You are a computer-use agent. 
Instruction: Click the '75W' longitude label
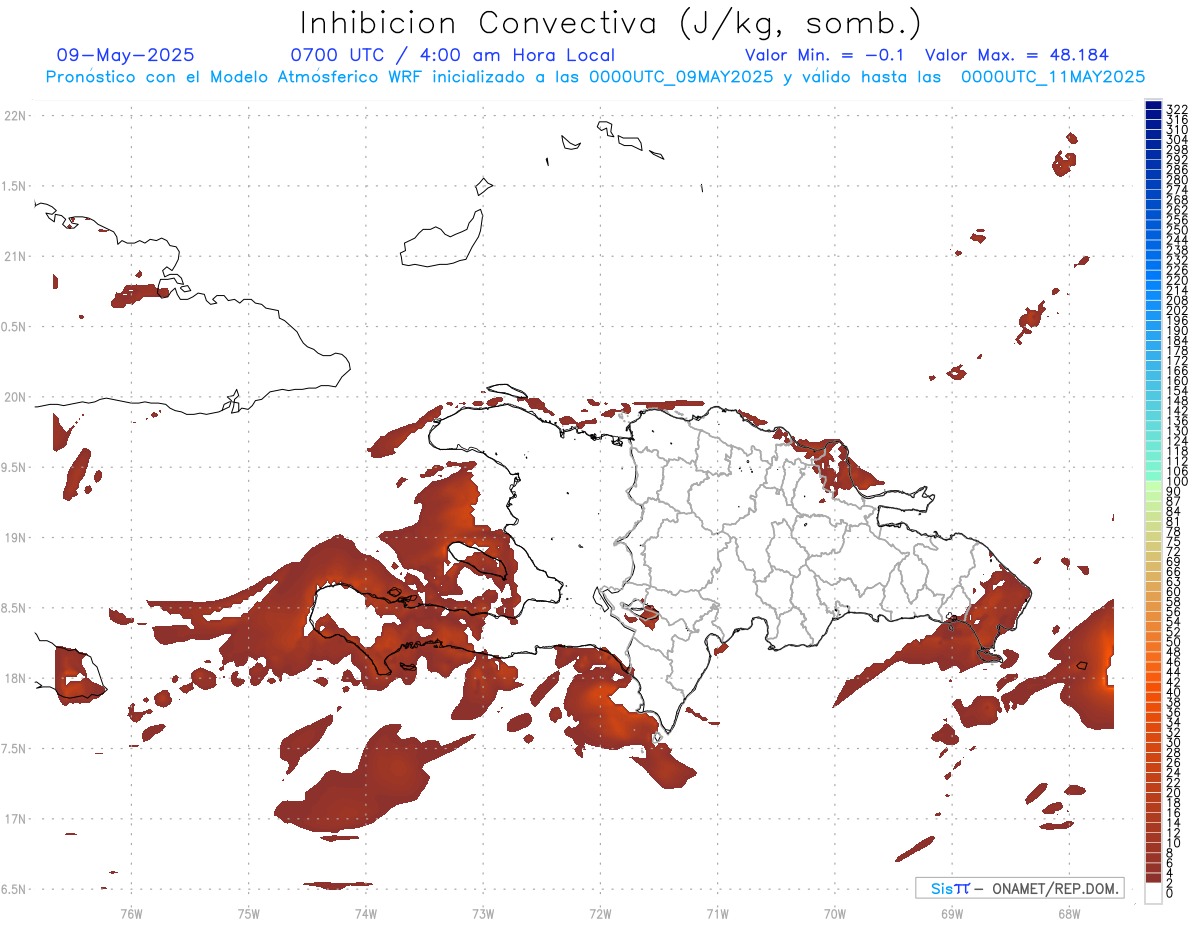pos(248,913)
